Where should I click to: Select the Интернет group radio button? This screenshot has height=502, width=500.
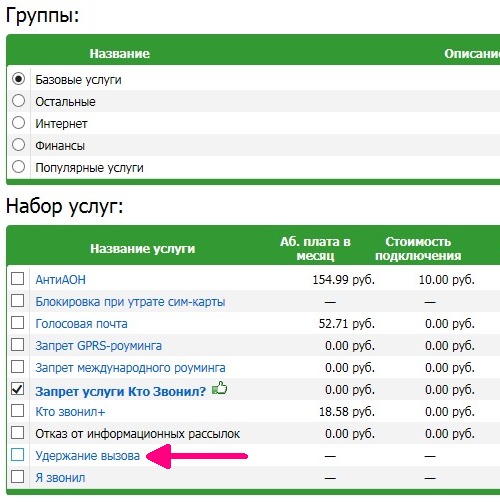pyautogui.click(x=18, y=123)
